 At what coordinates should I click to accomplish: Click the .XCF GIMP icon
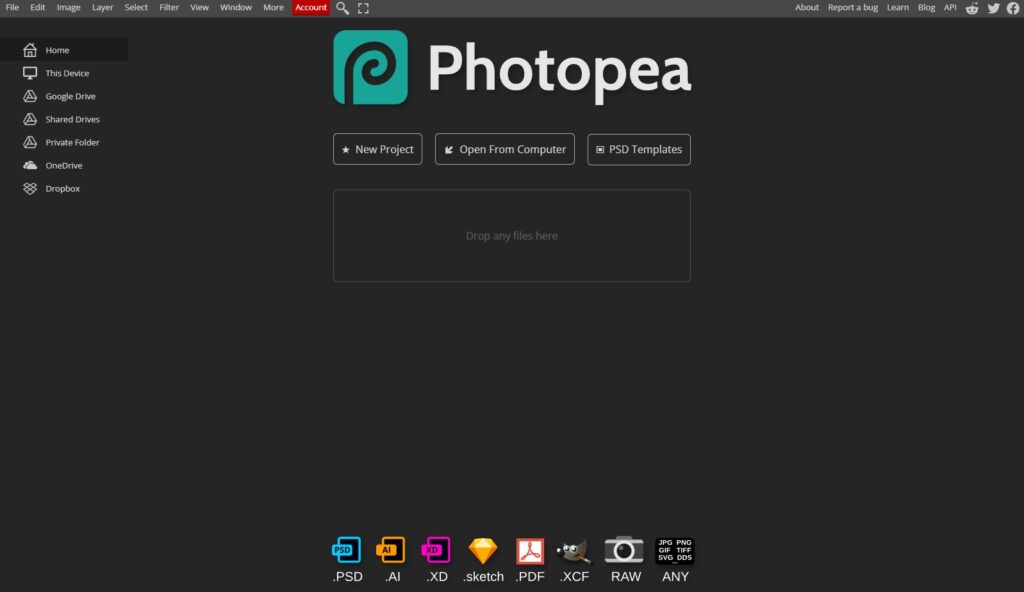pyautogui.click(x=574, y=551)
